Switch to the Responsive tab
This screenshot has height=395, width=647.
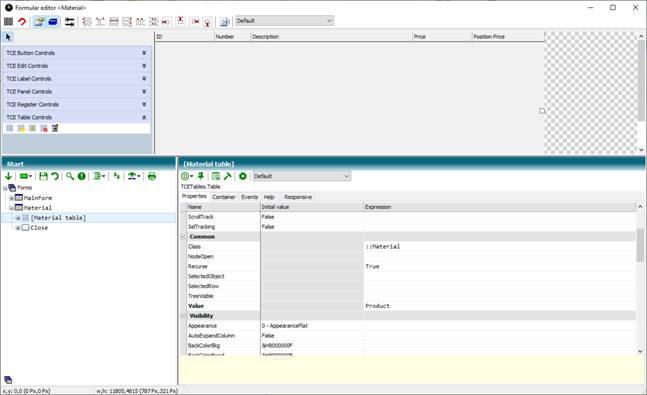pyautogui.click(x=298, y=197)
